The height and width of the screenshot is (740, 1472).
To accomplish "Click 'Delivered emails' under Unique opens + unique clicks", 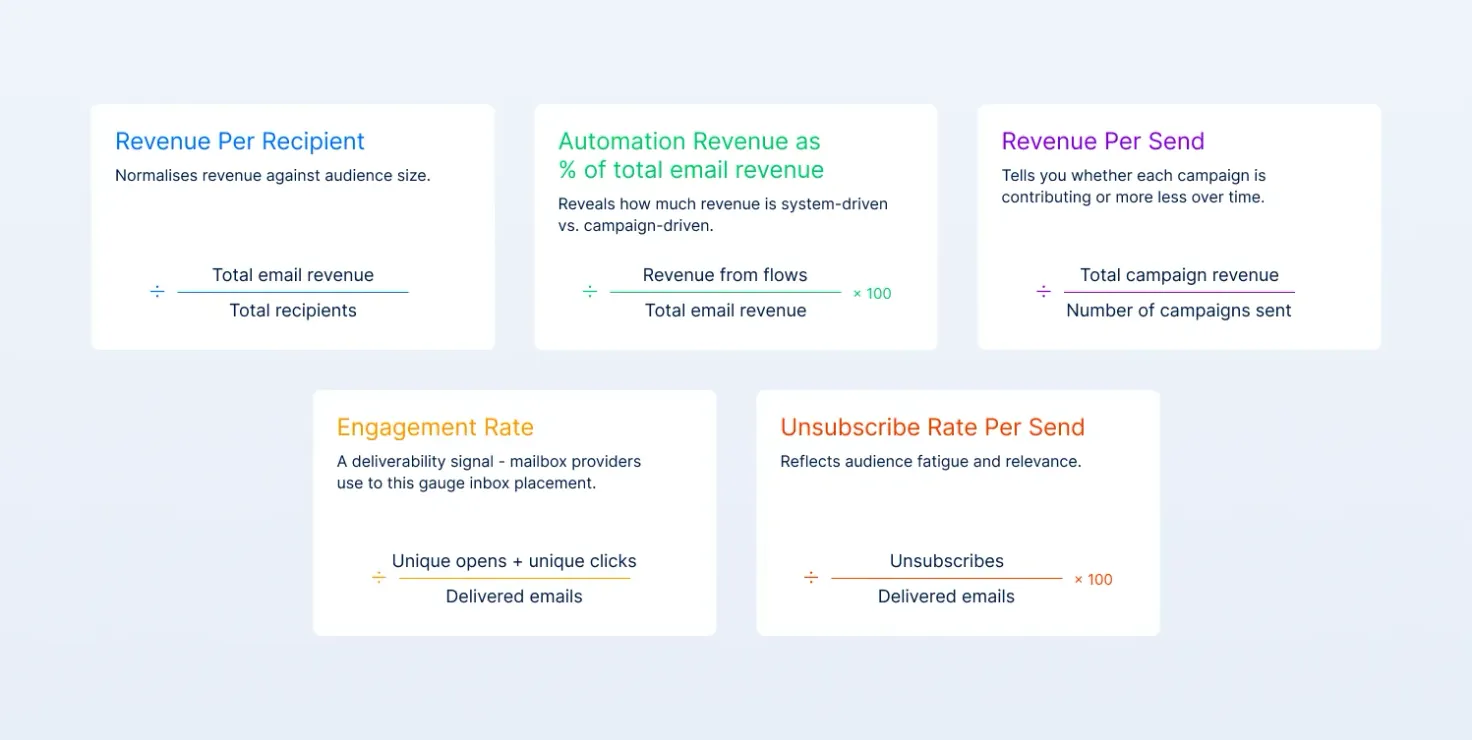I will pos(514,596).
